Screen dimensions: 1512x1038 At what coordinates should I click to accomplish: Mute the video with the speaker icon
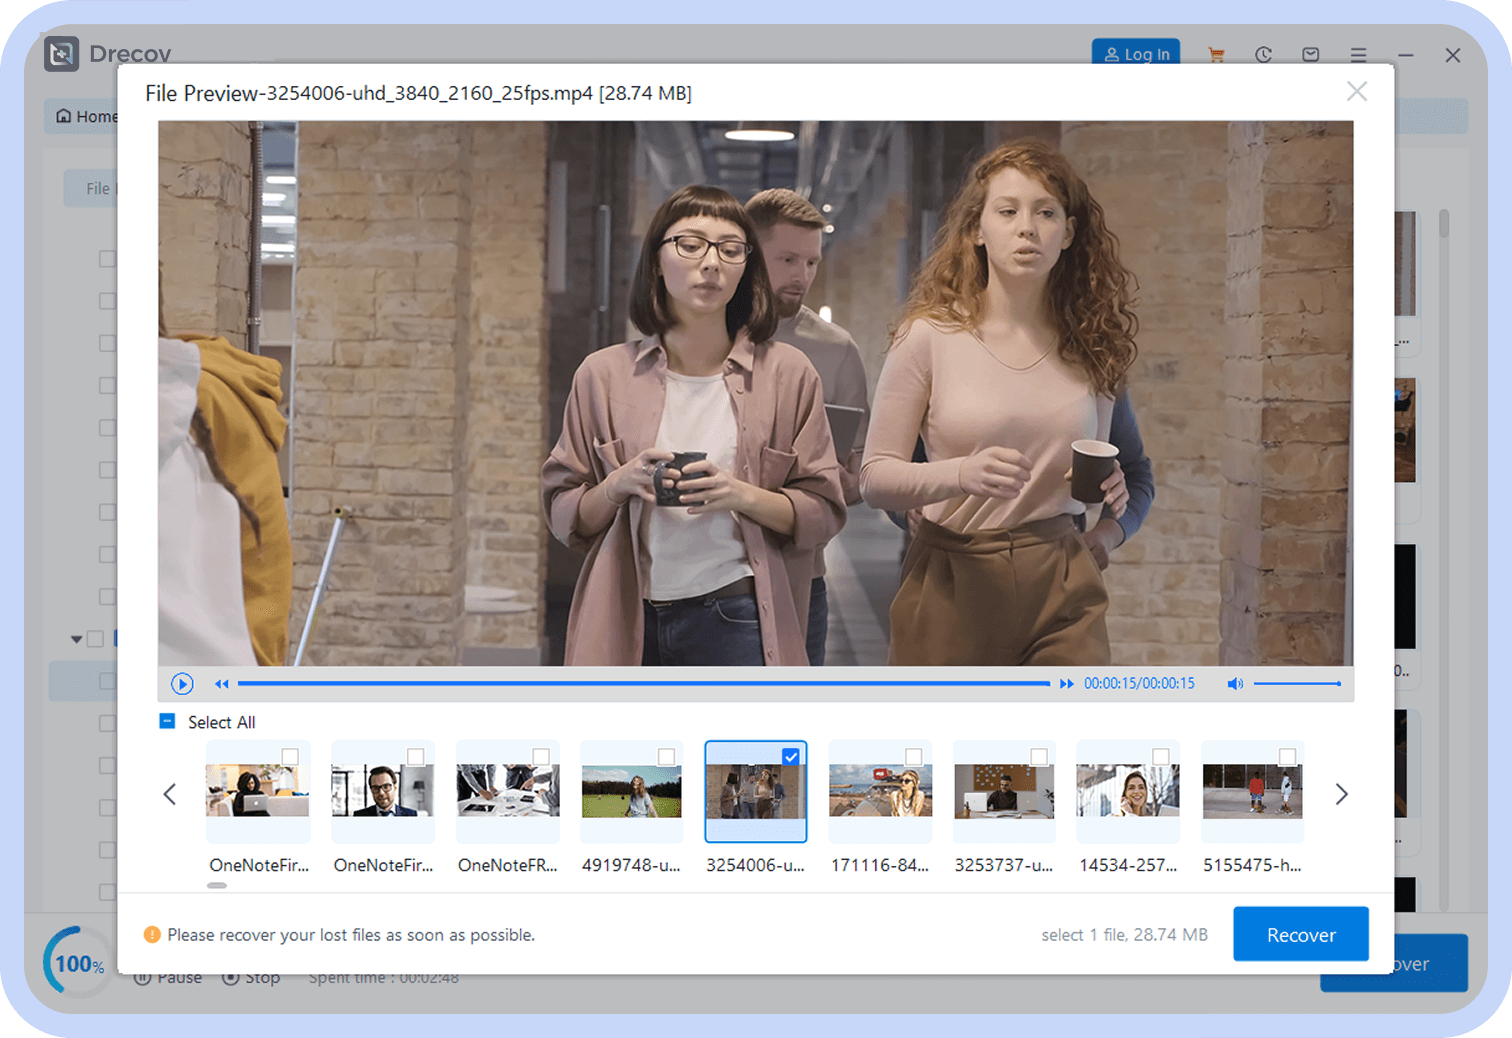point(1235,684)
